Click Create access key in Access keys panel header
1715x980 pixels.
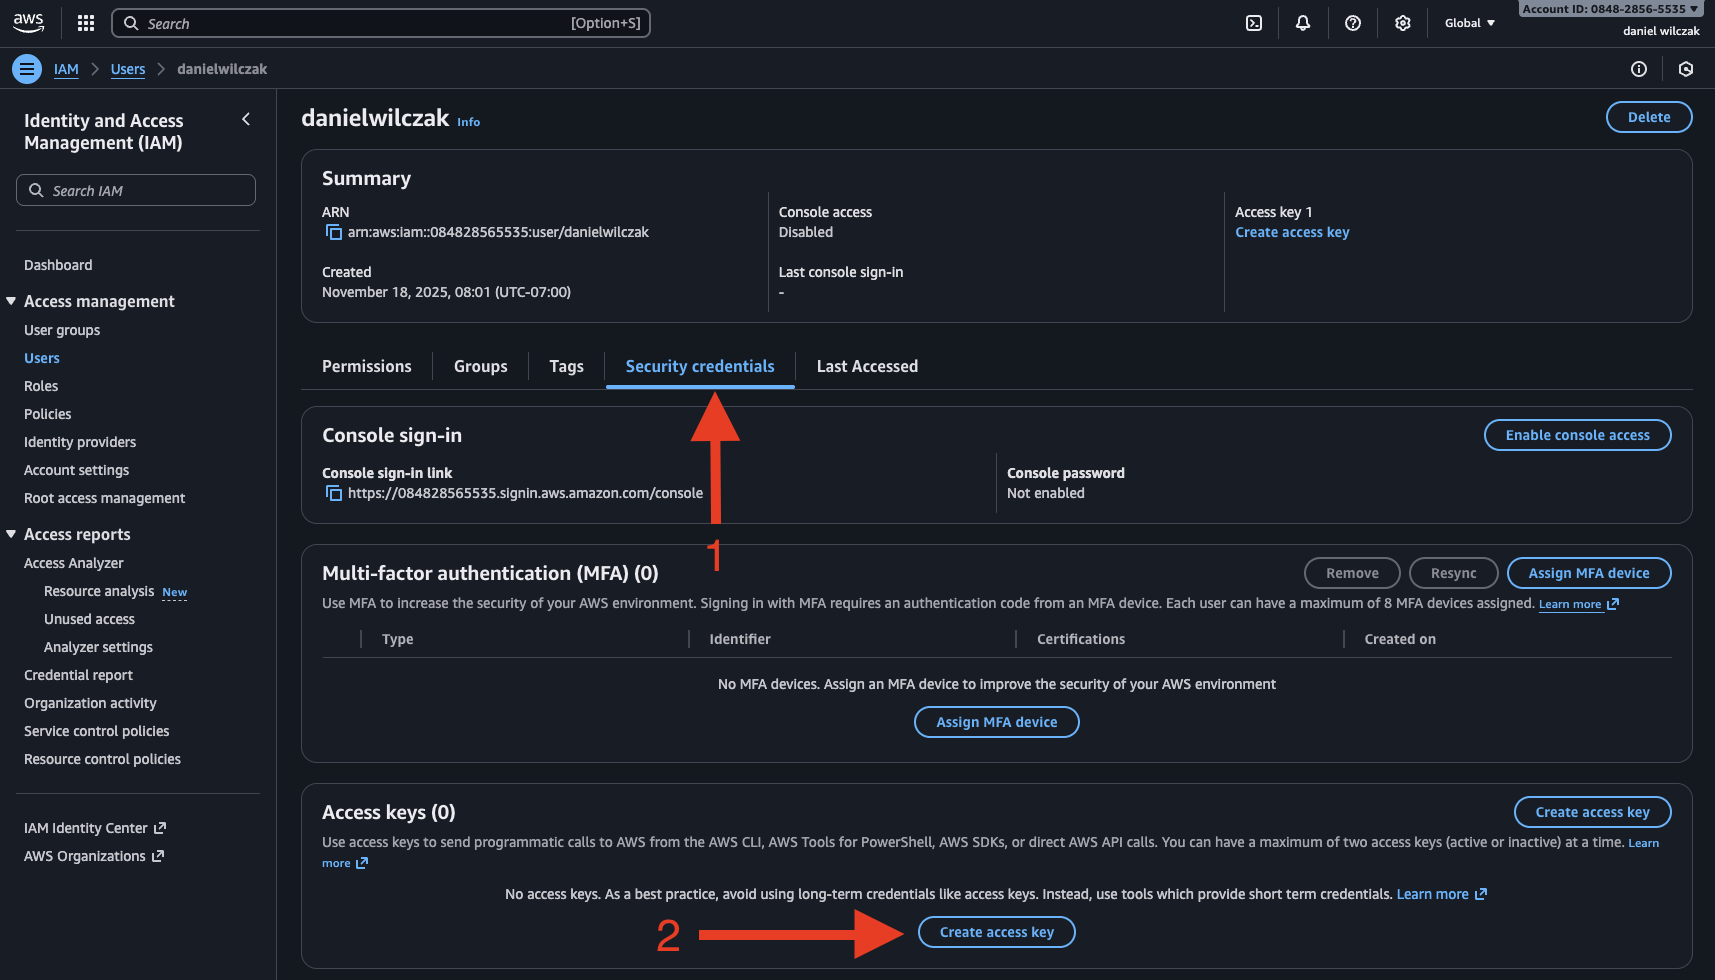click(x=1592, y=812)
